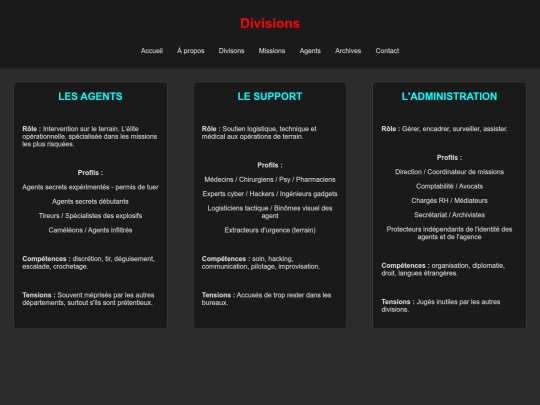
Task: Click Compétences 'organisation, diplomatie, droit' text
Action: (443, 270)
